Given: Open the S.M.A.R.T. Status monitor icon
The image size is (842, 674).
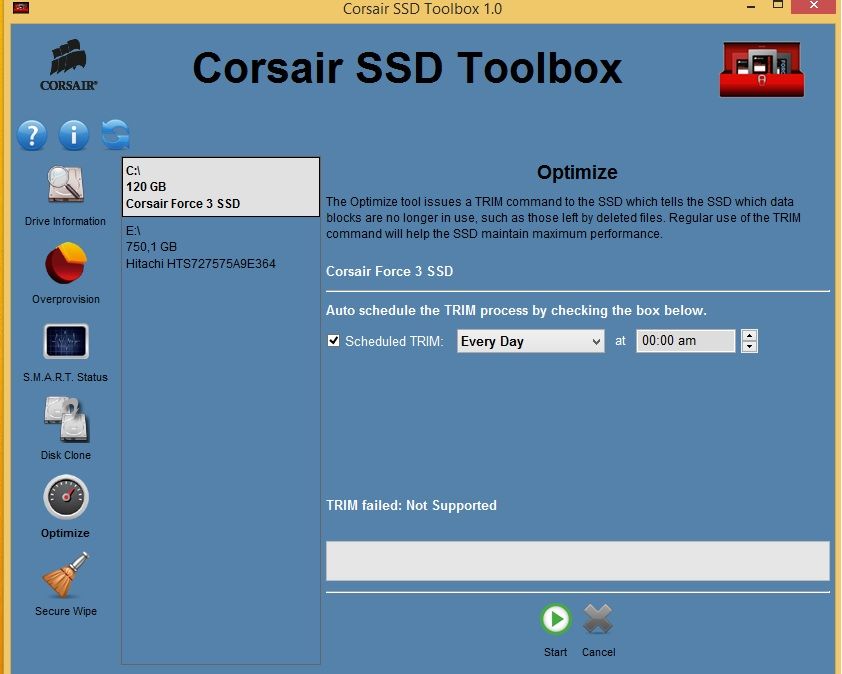Looking at the screenshot, I should (x=66, y=341).
